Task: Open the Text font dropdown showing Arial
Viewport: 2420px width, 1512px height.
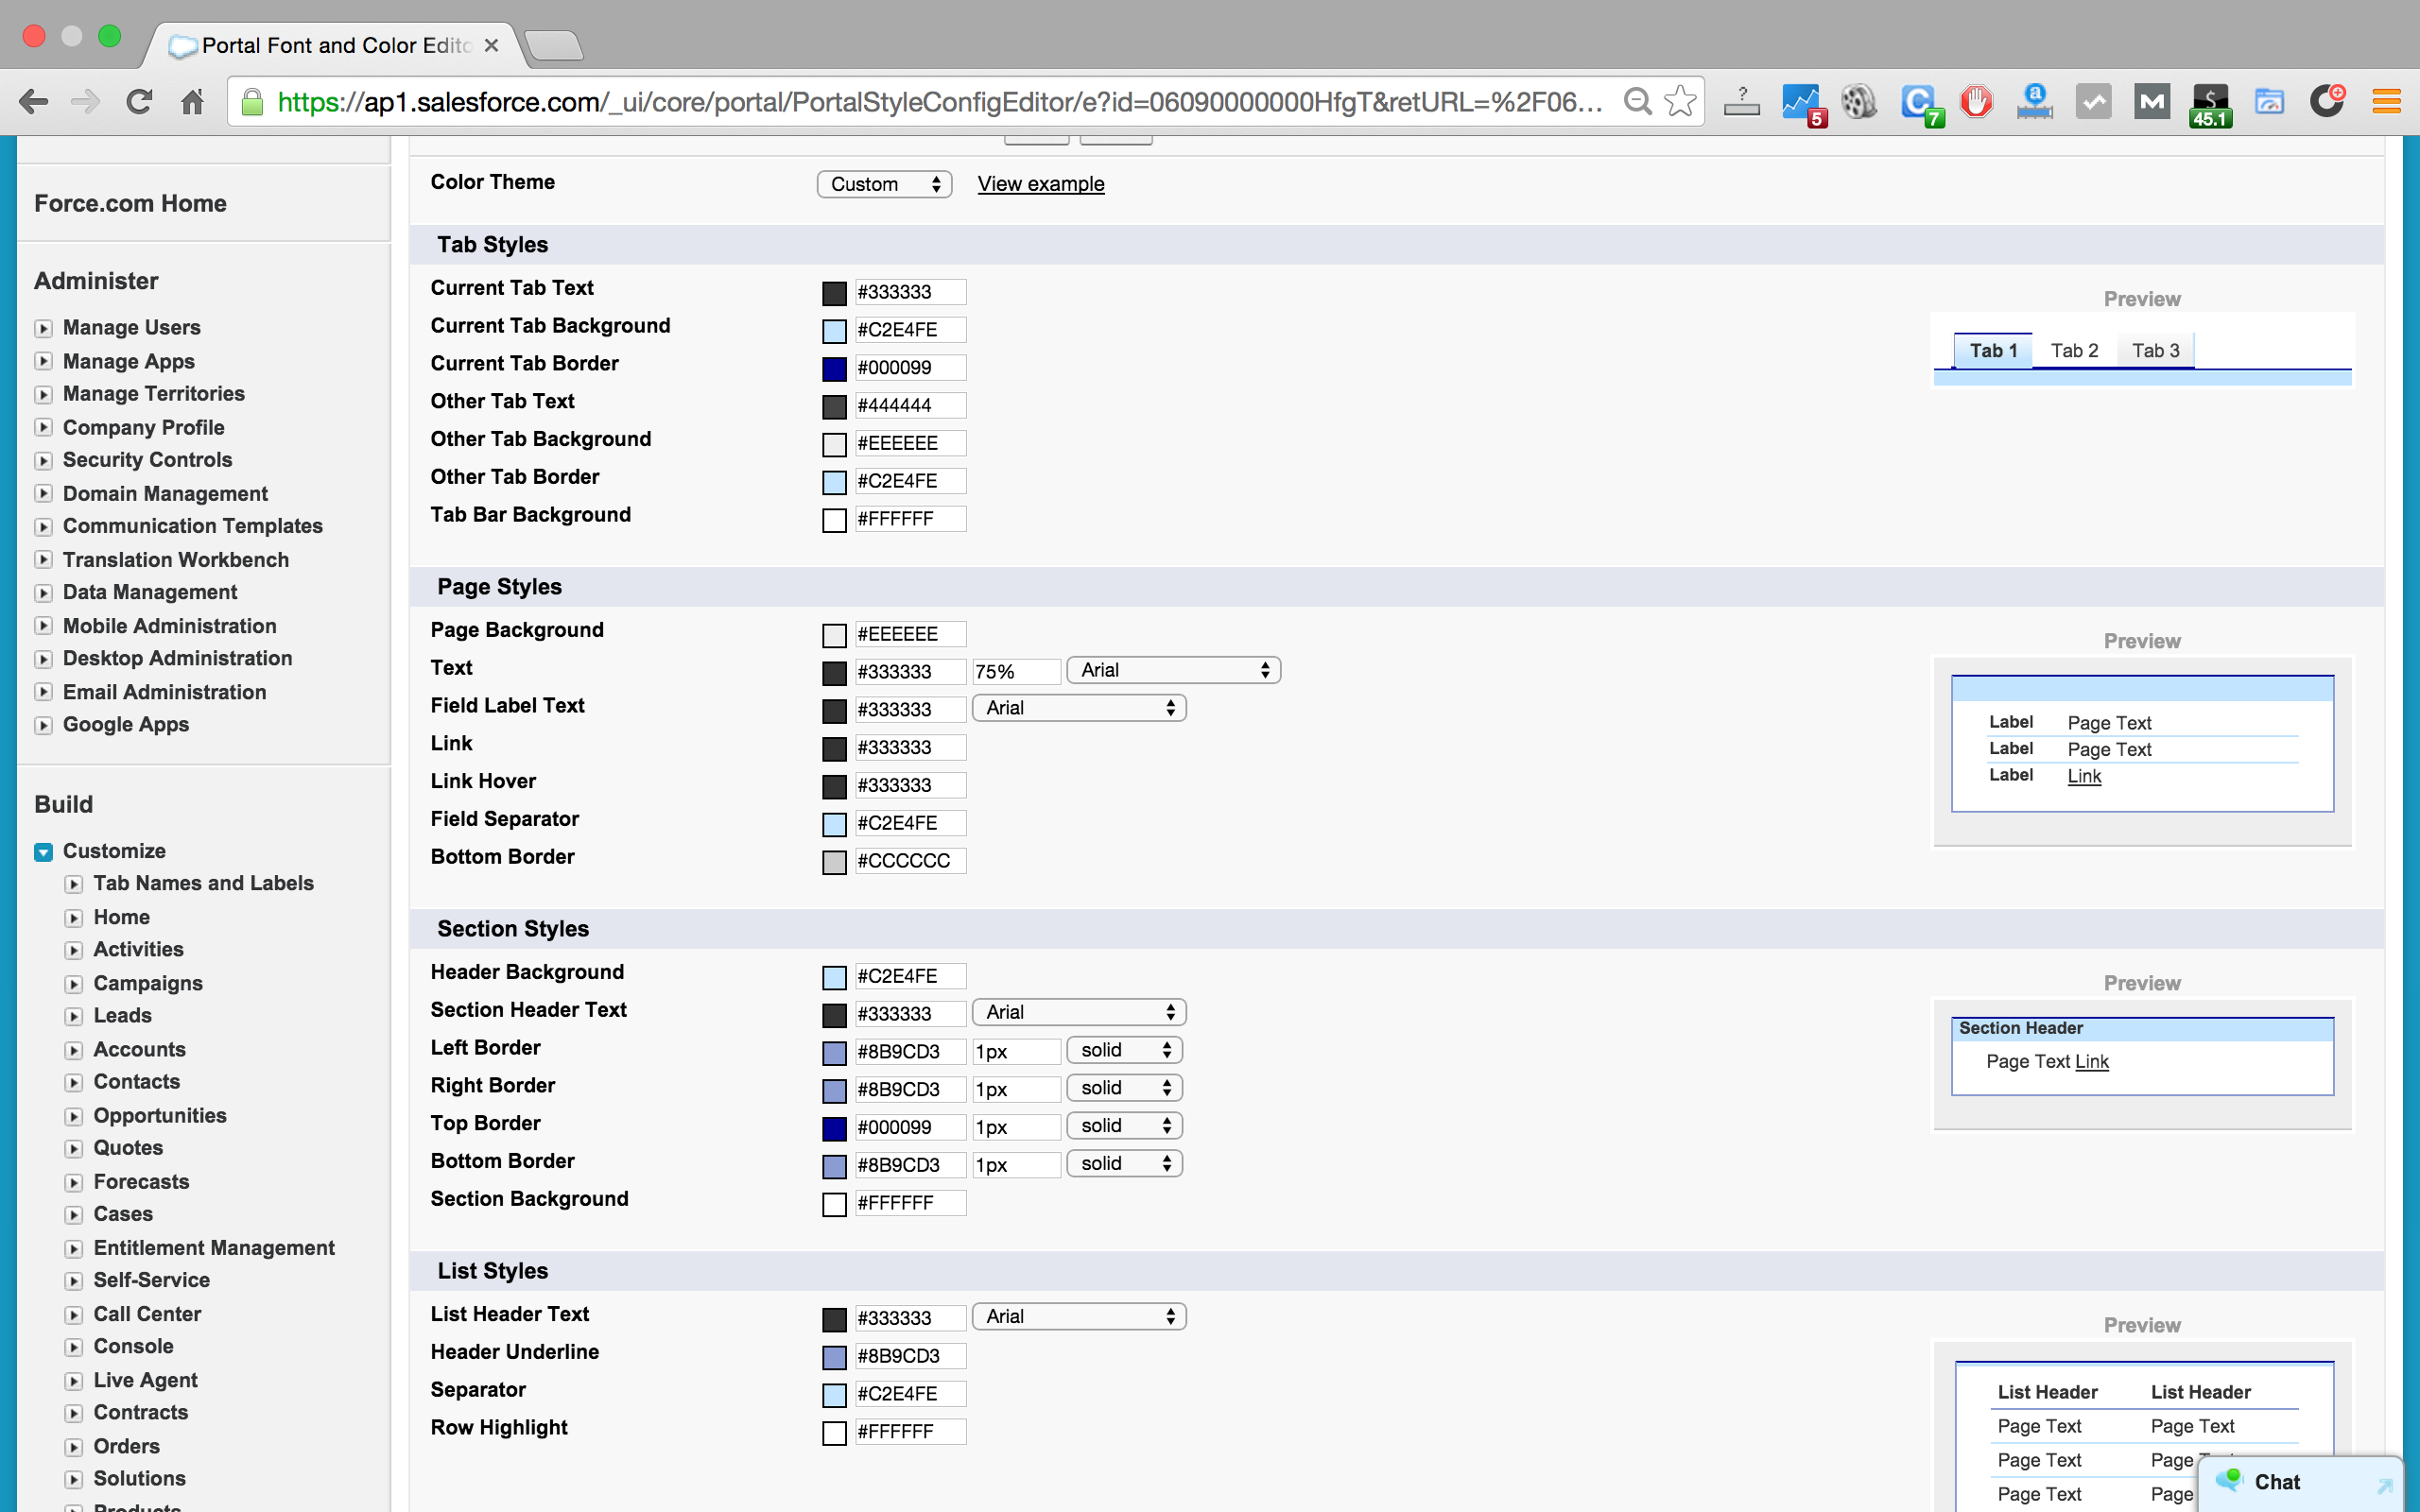Action: pos(1174,670)
